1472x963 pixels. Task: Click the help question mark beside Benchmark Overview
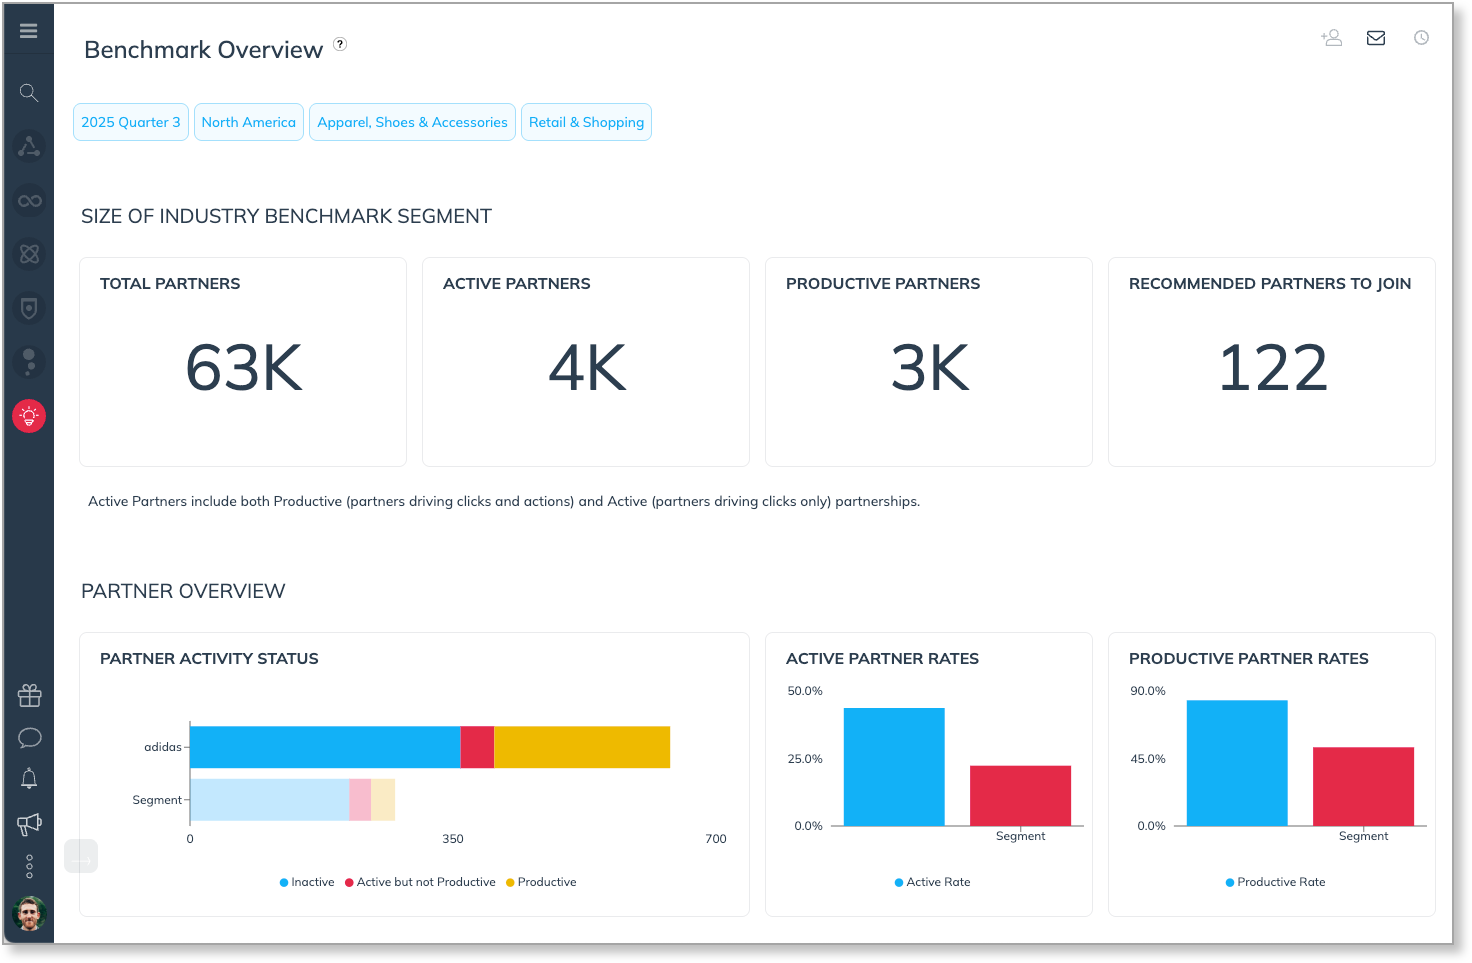340,44
